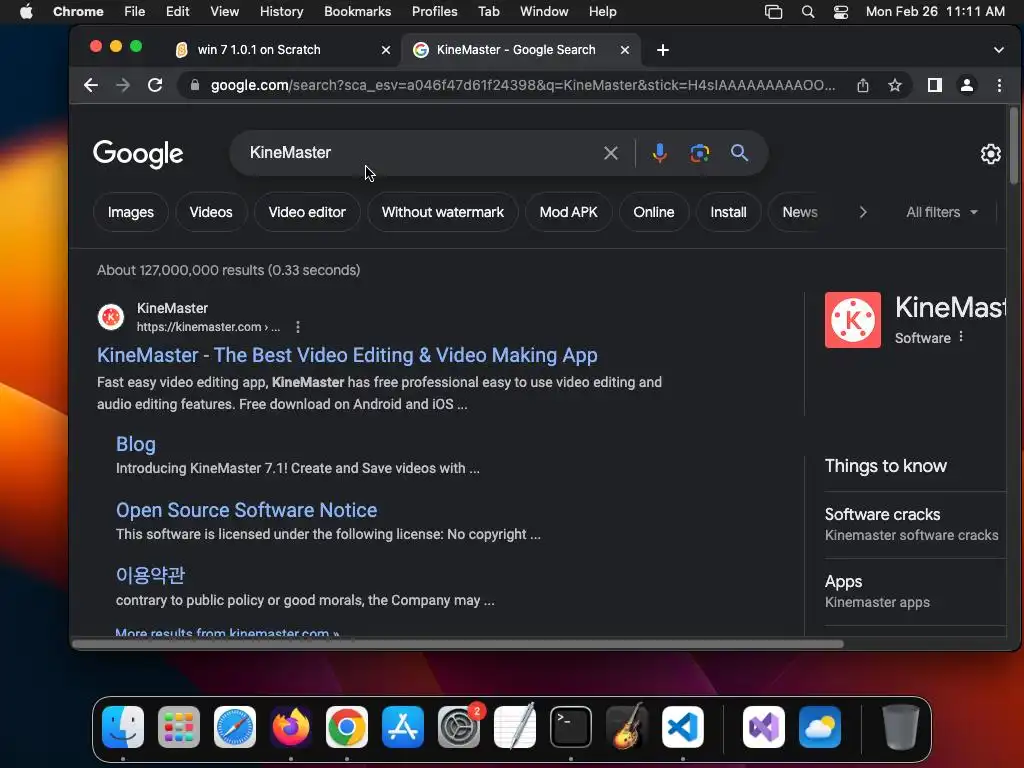The height and width of the screenshot is (768, 1024).
Task: Close the win 7 1.0.1 on Scratch tab
Action: [386, 50]
